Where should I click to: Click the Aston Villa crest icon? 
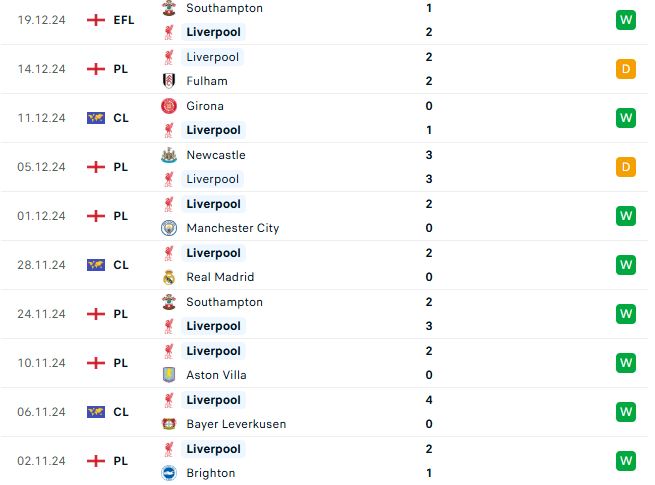click(x=169, y=375)
